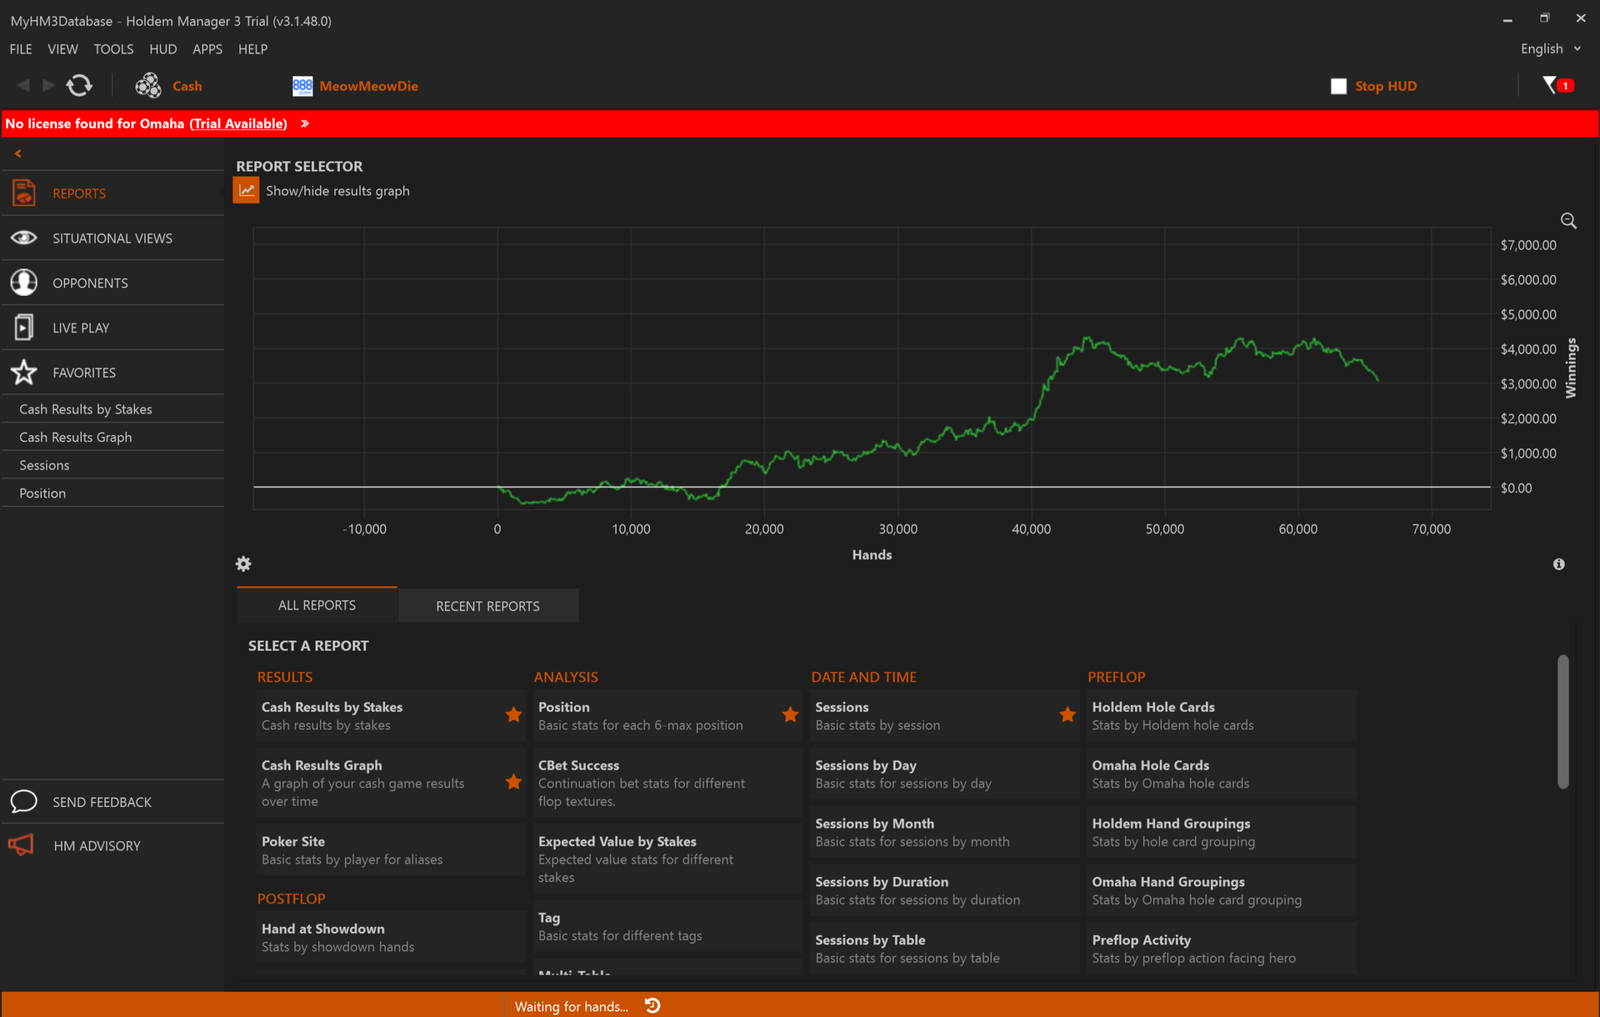Click the forward navigation arrow
The width and height of the screenshot is (1600, 1017).
(48, 86)
